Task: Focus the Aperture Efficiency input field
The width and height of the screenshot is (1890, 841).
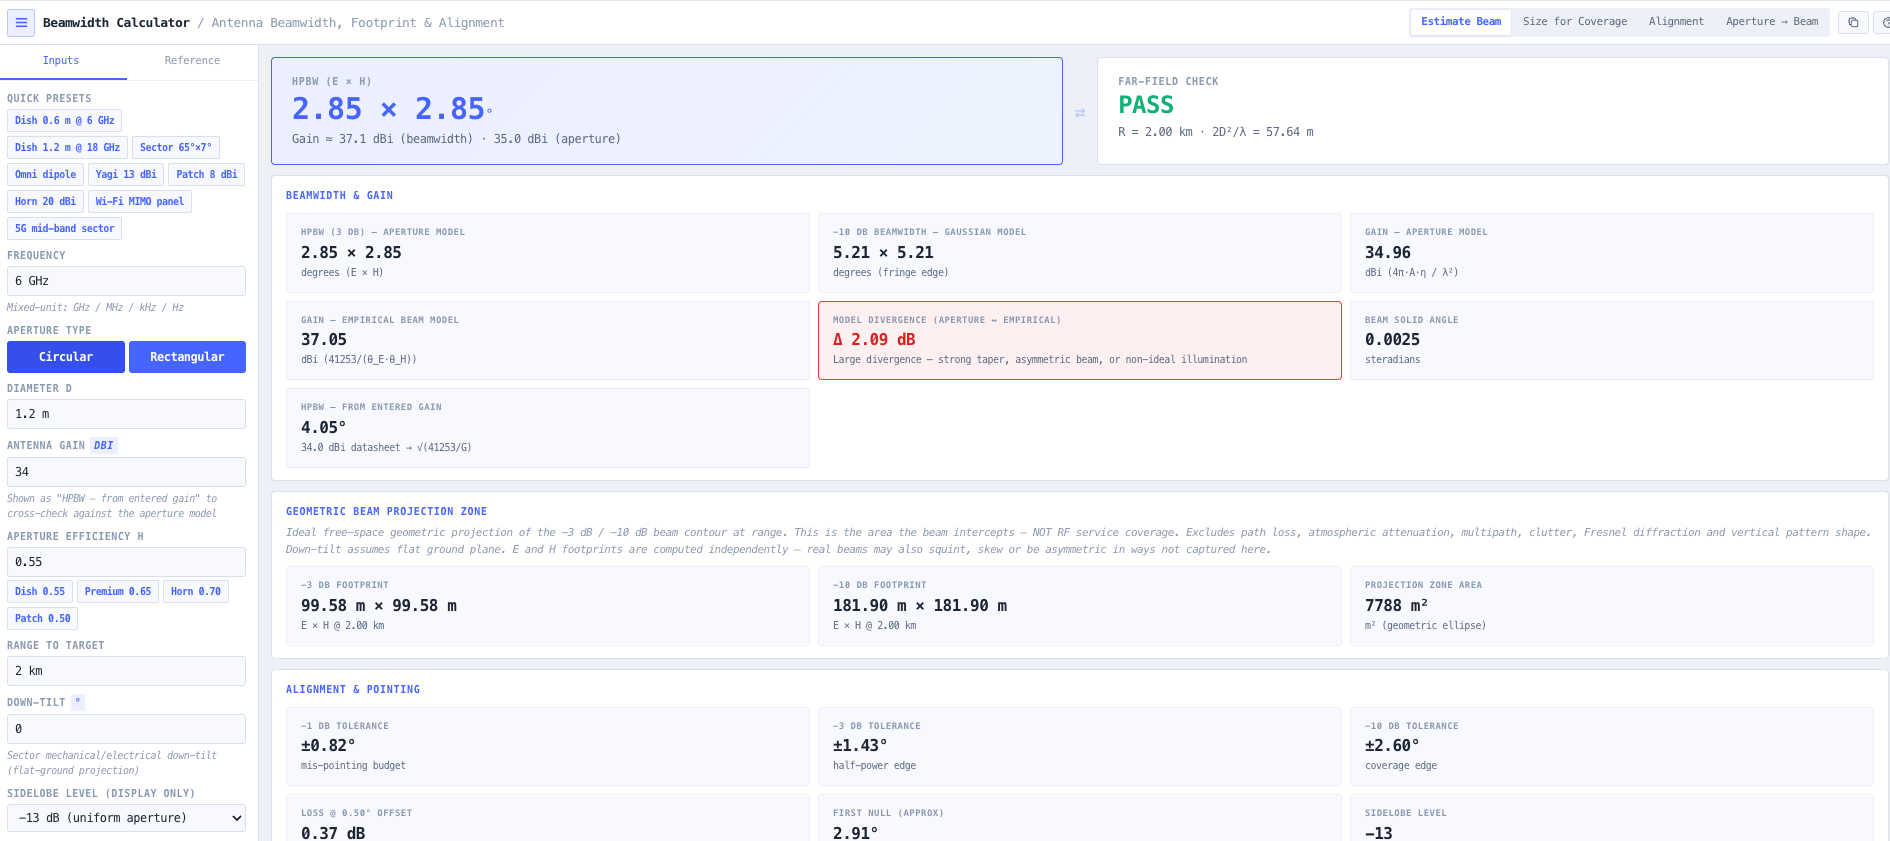Action: [x=126, y=562]
